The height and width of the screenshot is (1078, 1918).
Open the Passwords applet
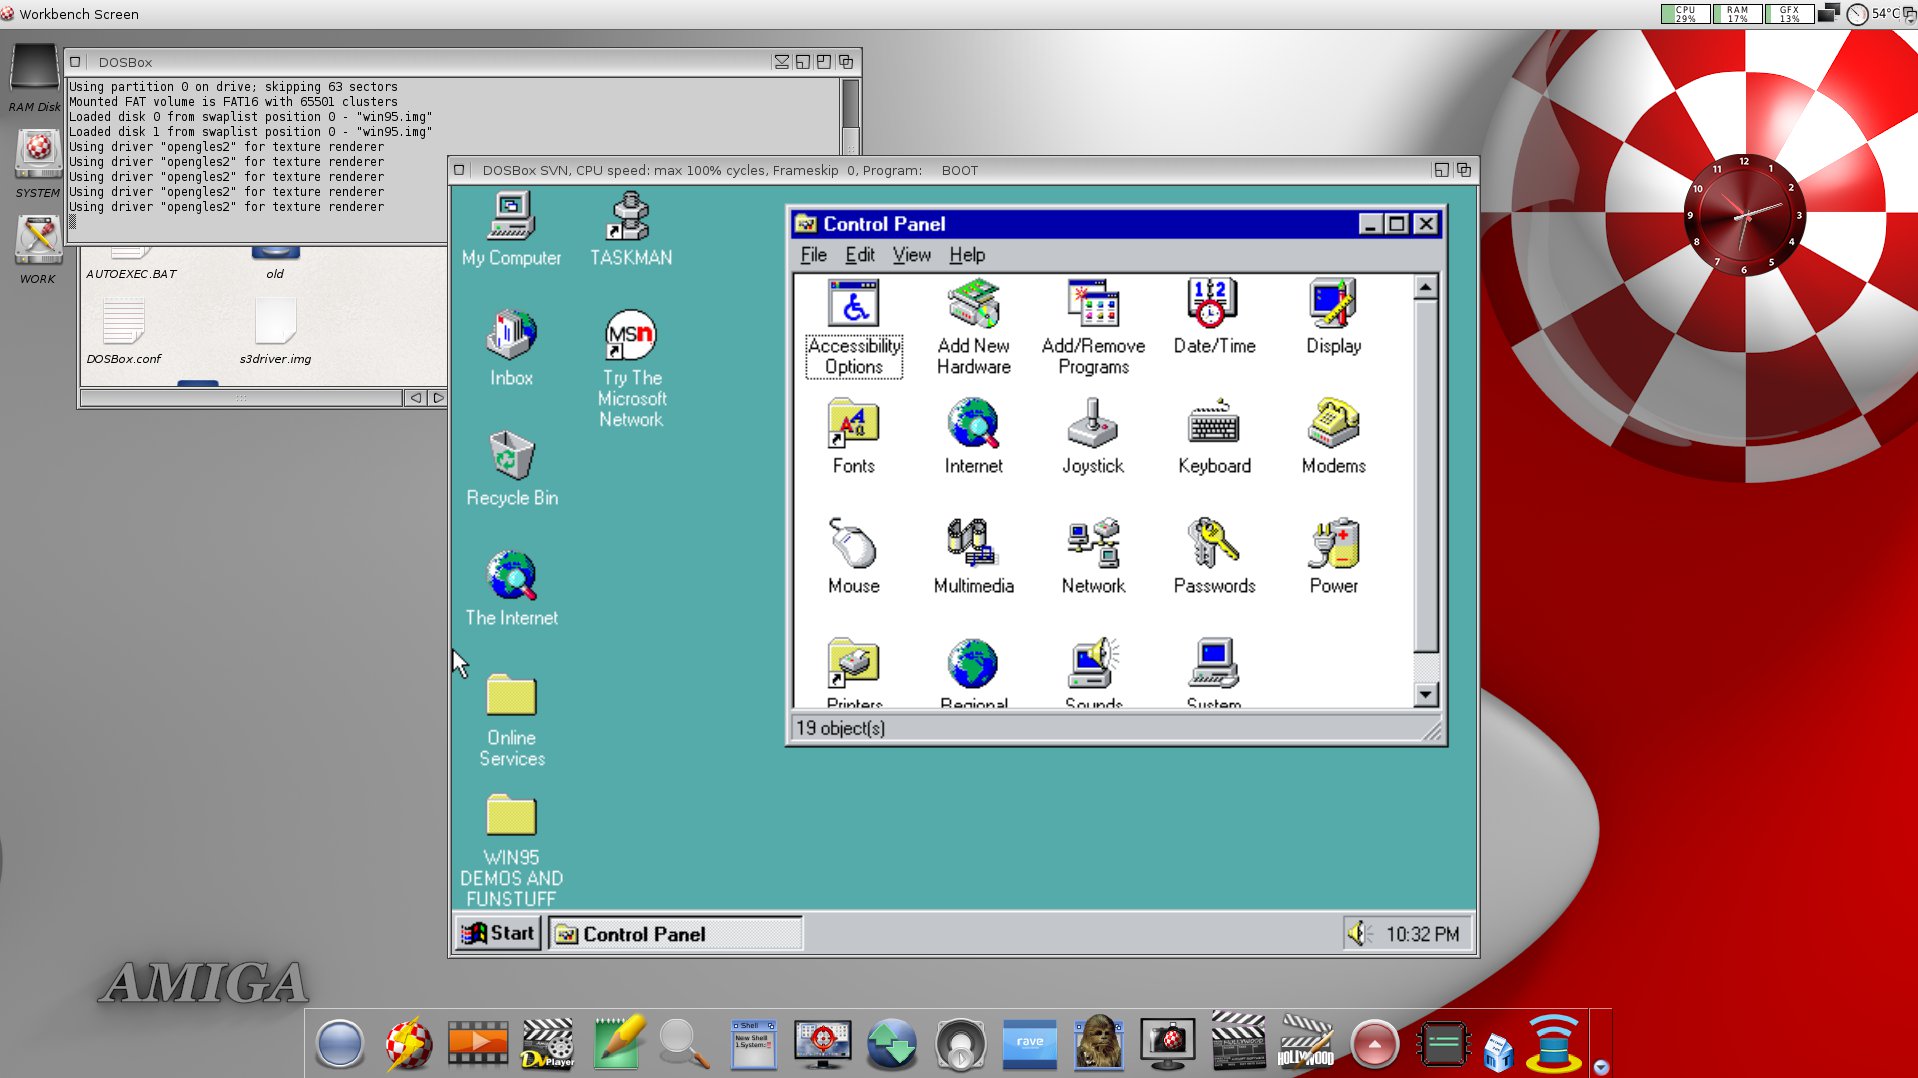pos(1213,557)
